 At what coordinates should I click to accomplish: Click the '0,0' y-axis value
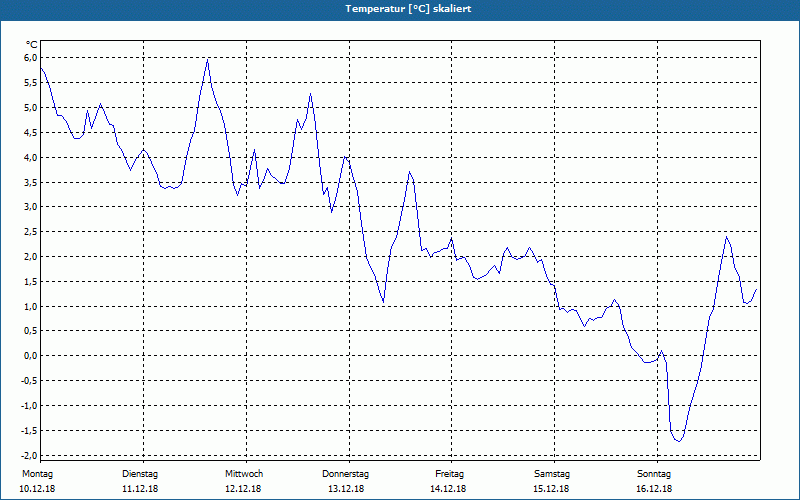point(31,356)
